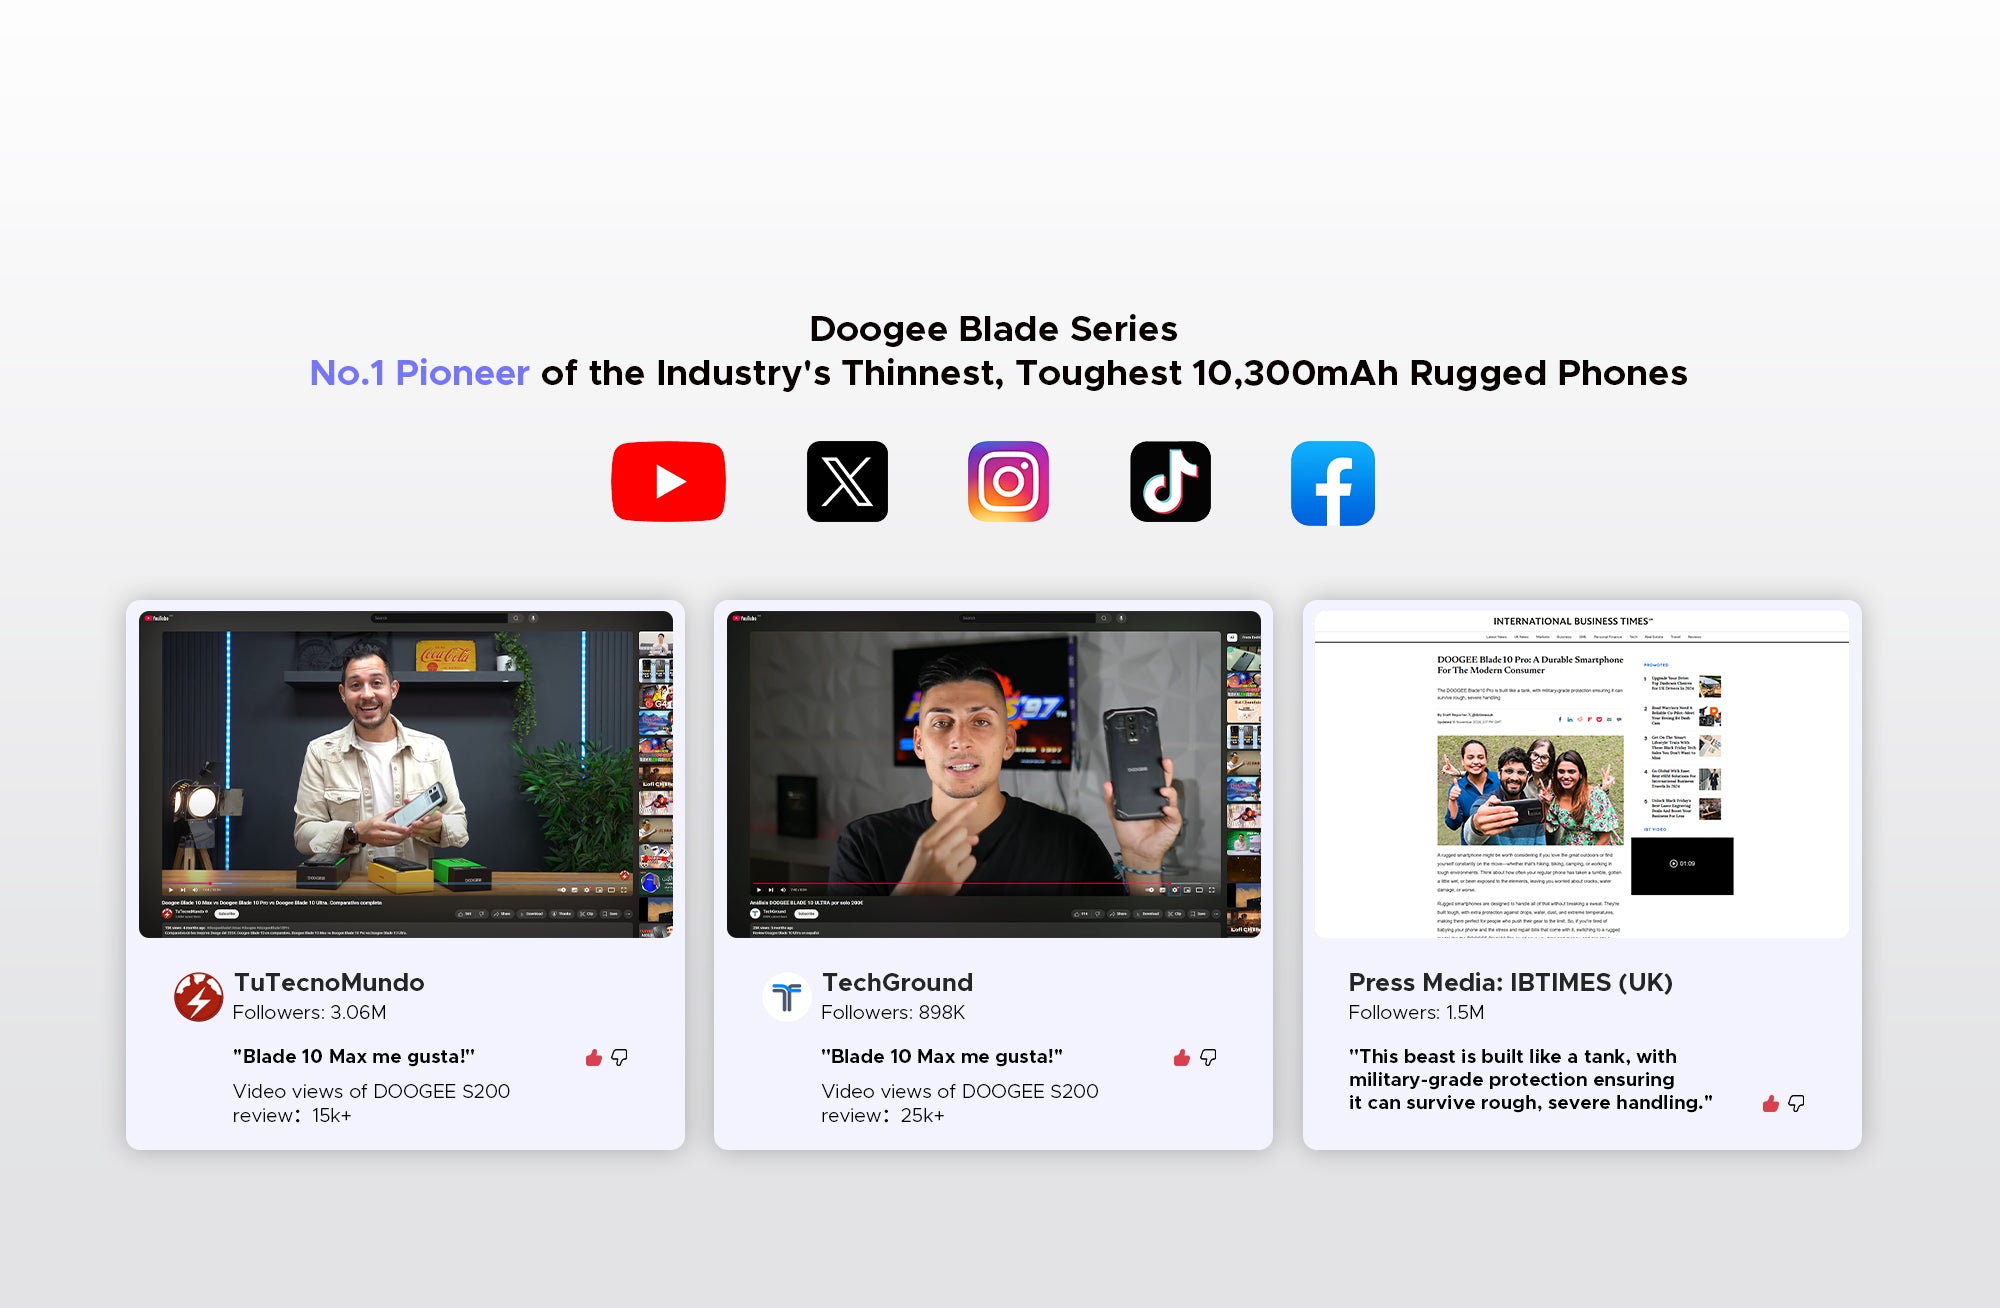Like the TechGround review card
This screenshot has width=2000, height=1308.
tap(1181, 1057)
